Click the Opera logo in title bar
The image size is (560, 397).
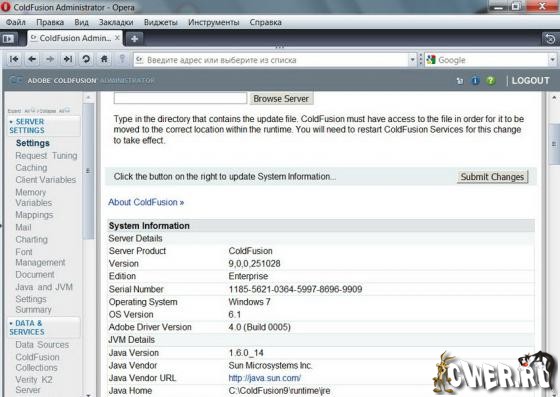click(6, 6)
